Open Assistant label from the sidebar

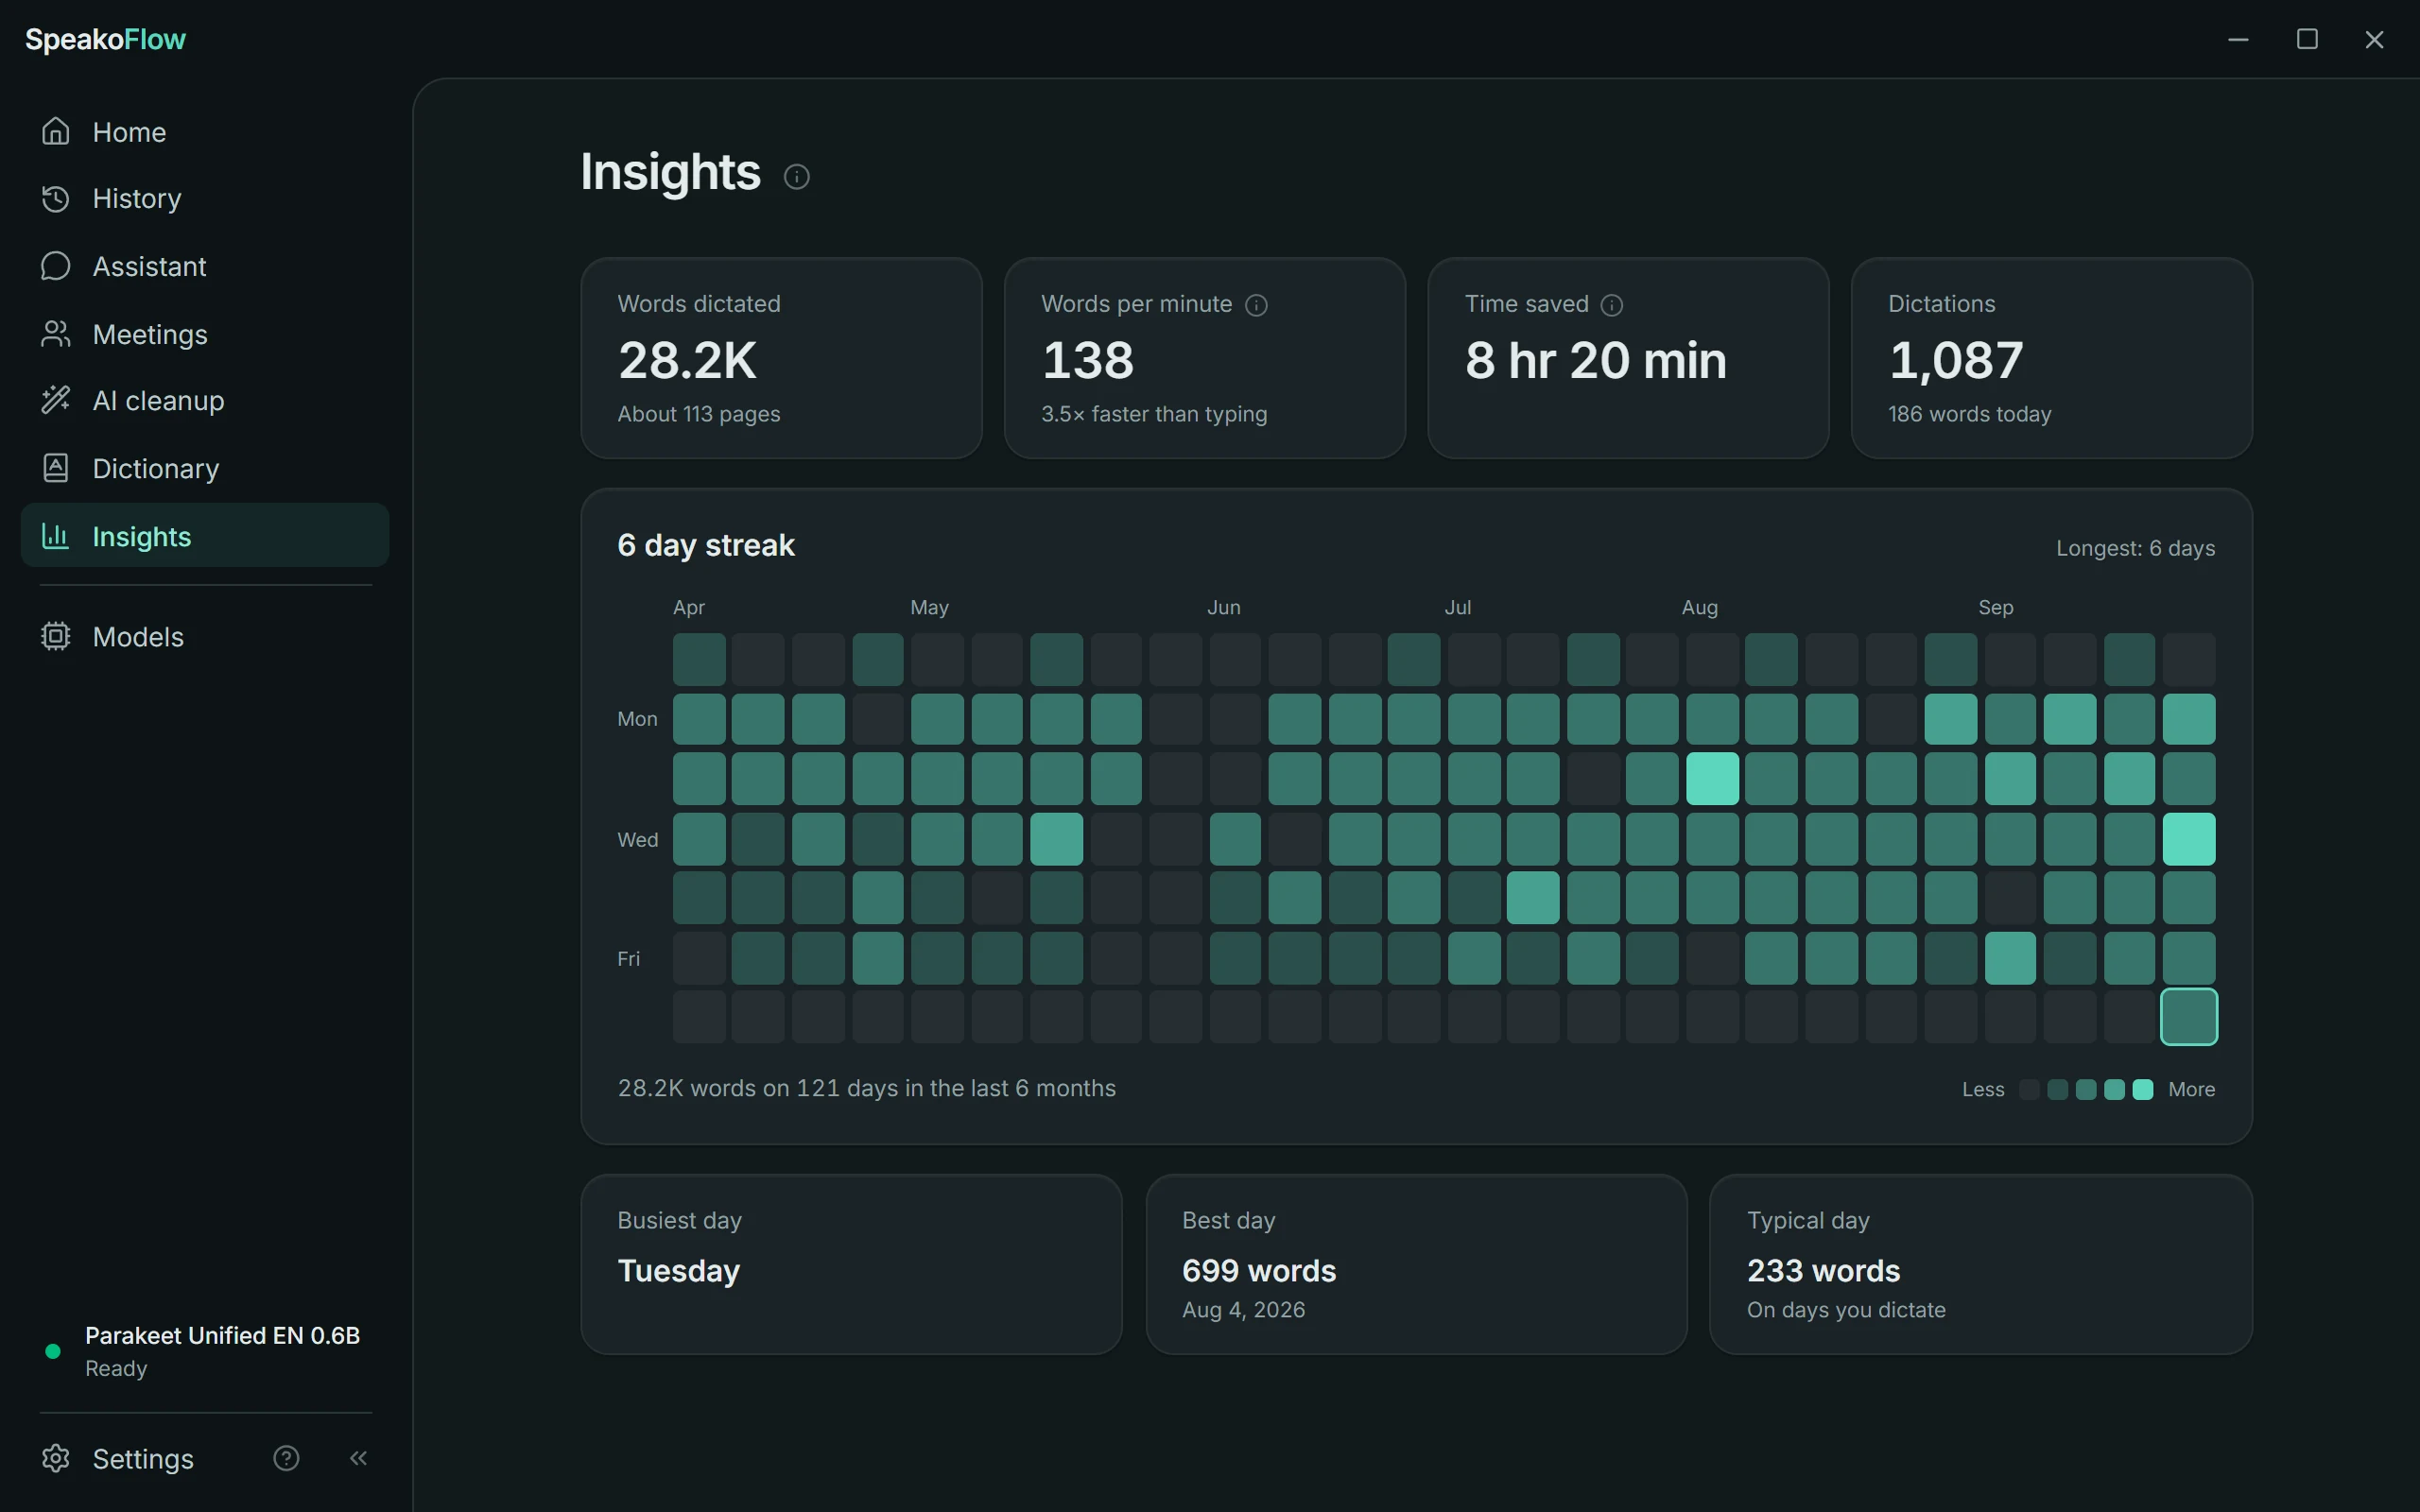(150, 266)
